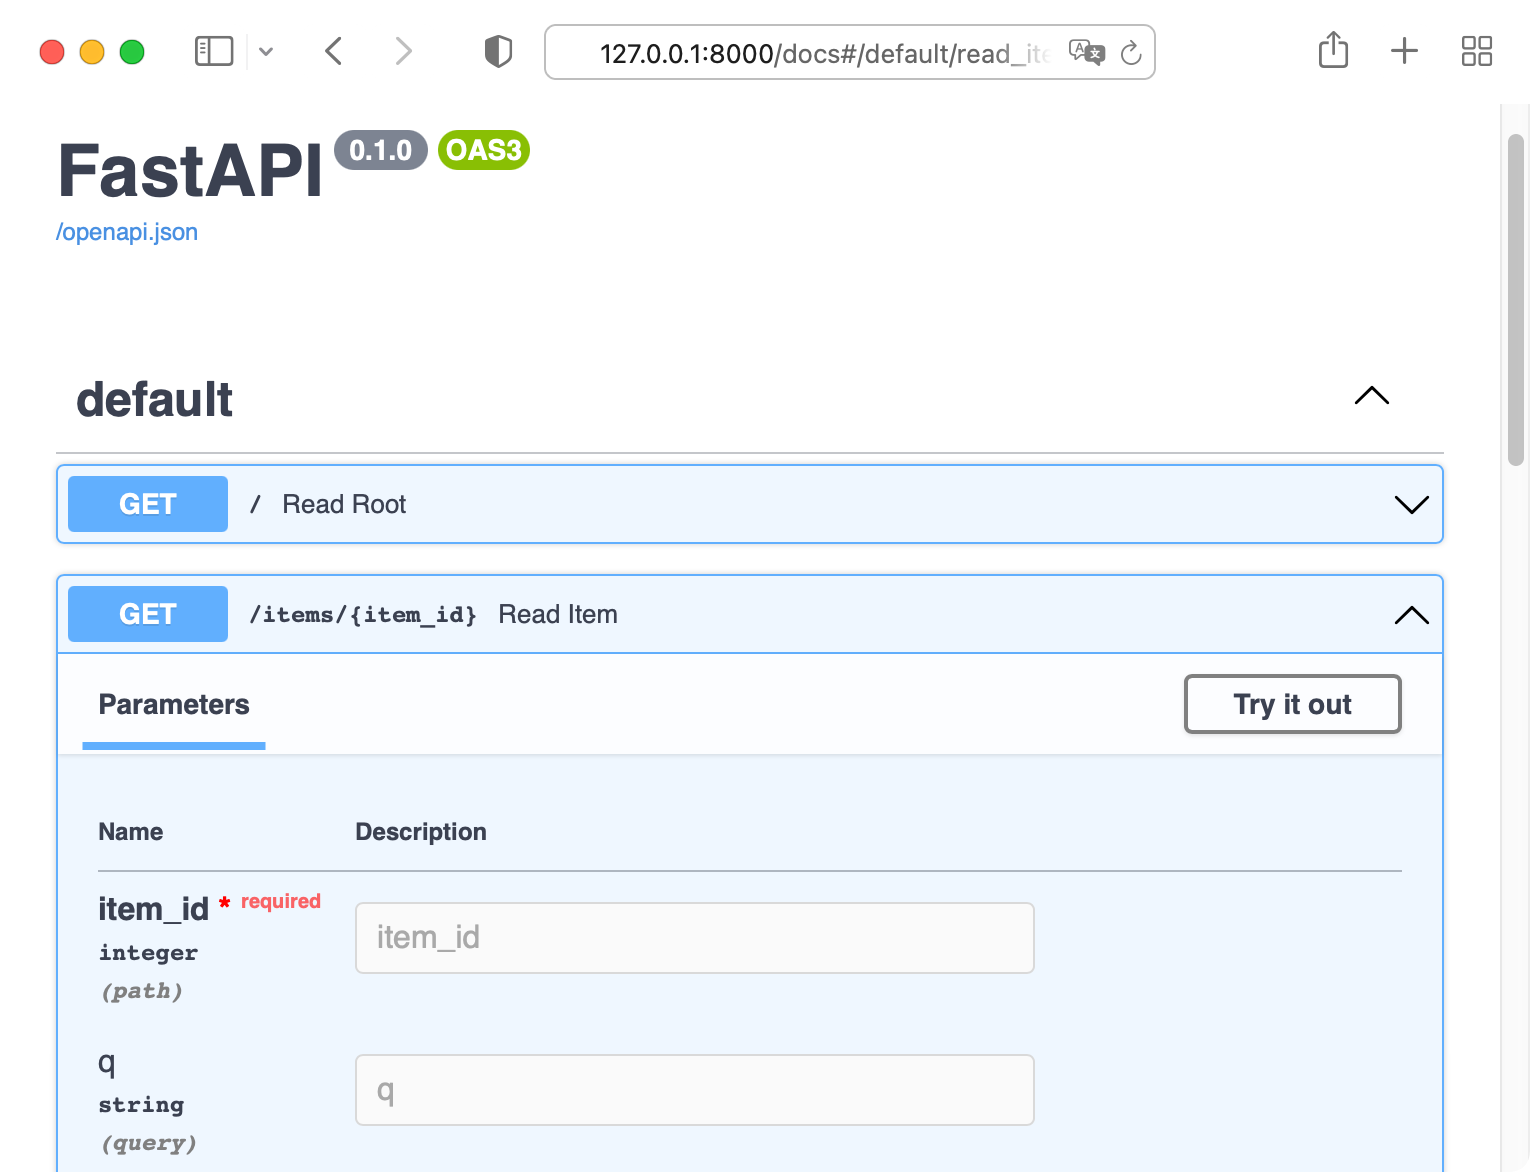
Task: Open the /openapi.json link
Action: coord(127,232)
